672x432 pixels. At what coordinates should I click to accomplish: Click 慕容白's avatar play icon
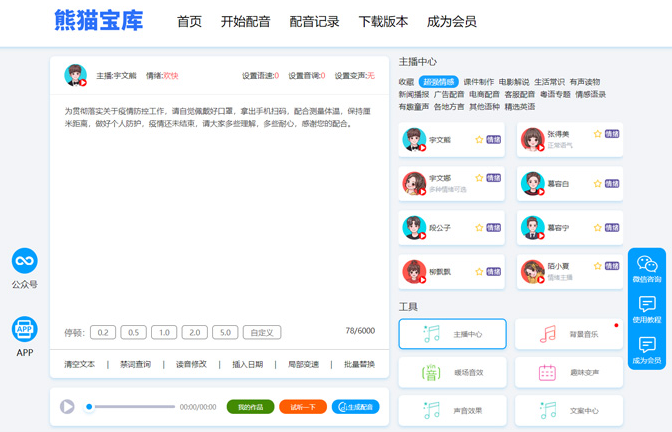click(x=541, y=192)
